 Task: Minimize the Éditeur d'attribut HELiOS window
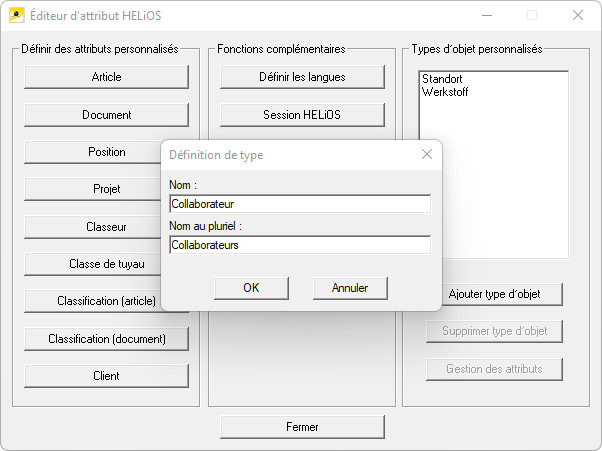487,15
